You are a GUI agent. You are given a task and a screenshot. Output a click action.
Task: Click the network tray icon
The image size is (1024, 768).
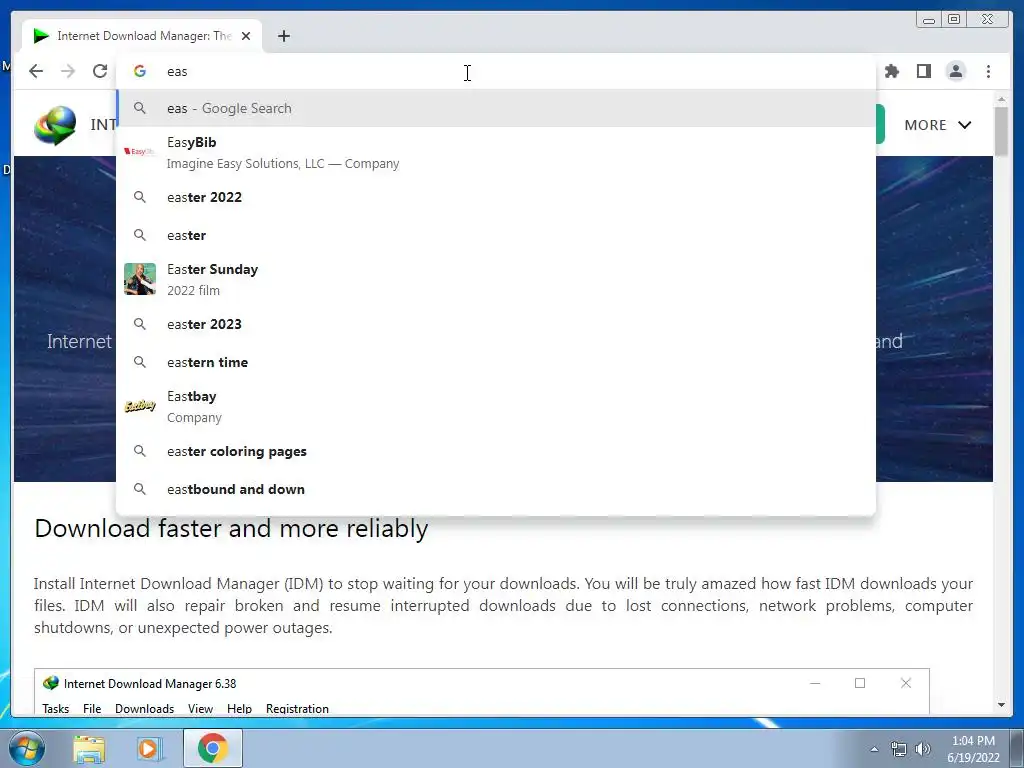[899, 749]
